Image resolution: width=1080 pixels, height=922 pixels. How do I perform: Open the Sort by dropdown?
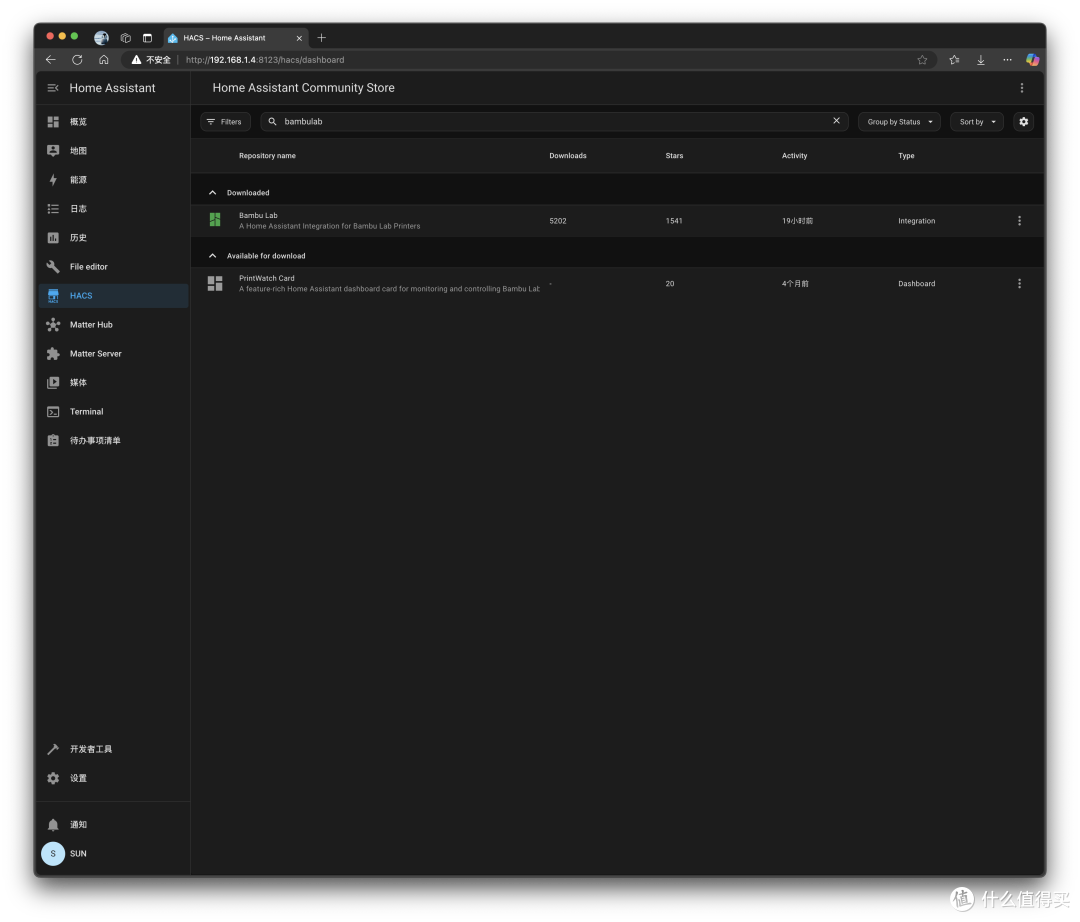pos(977,121)
